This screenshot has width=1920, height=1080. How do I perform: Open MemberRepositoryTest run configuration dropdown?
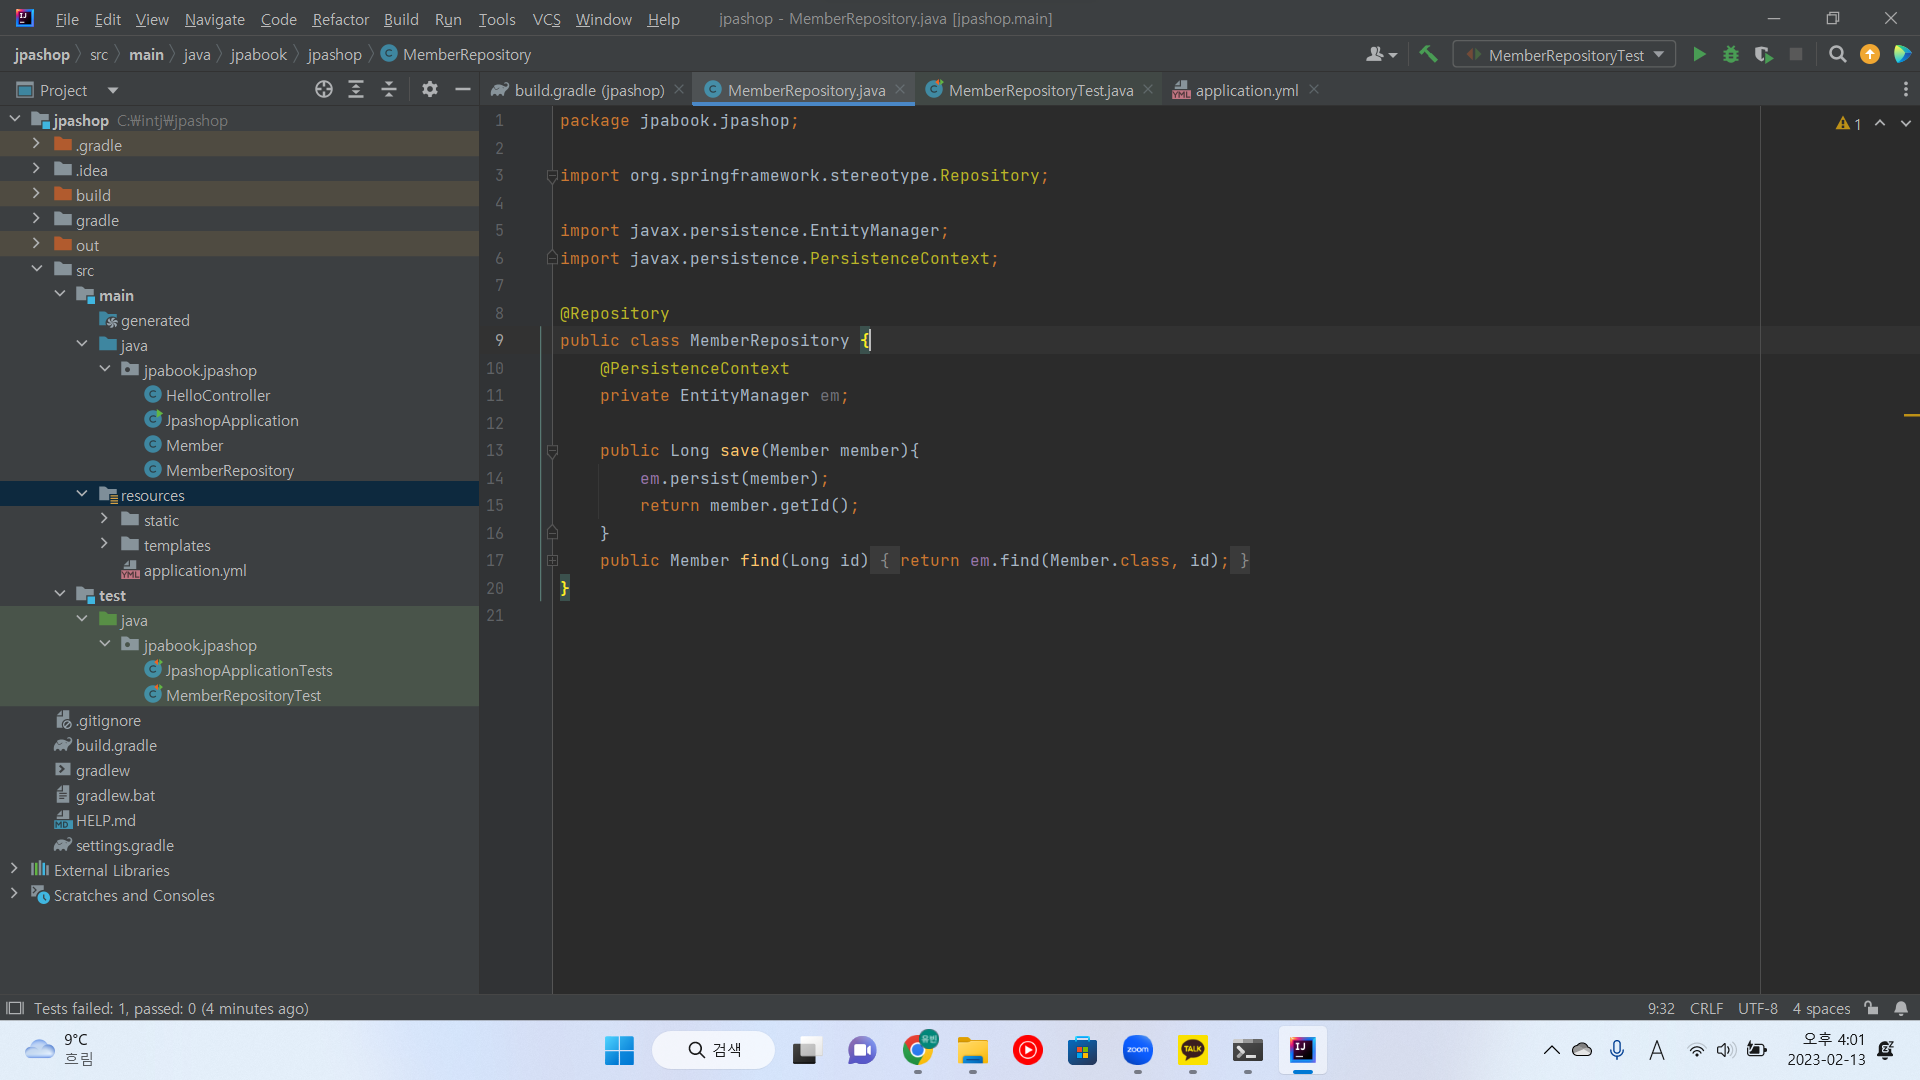tap(1565, 55)
